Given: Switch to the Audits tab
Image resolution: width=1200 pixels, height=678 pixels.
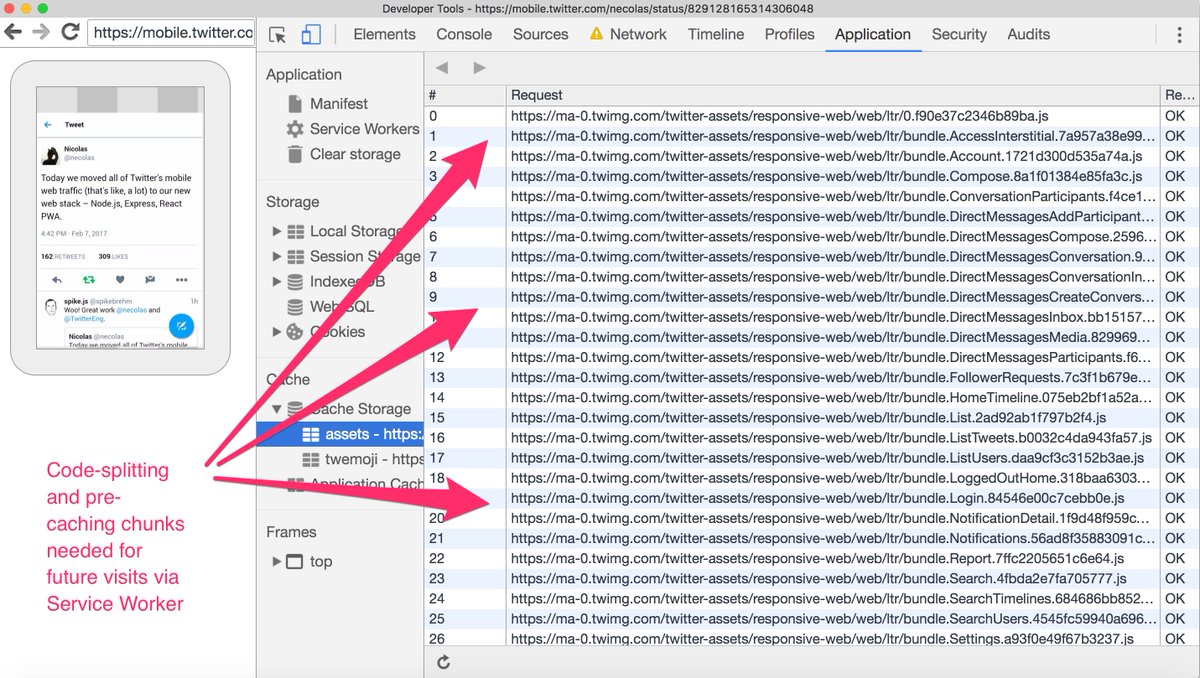Looking at the screenshot, I should 1029,34.
